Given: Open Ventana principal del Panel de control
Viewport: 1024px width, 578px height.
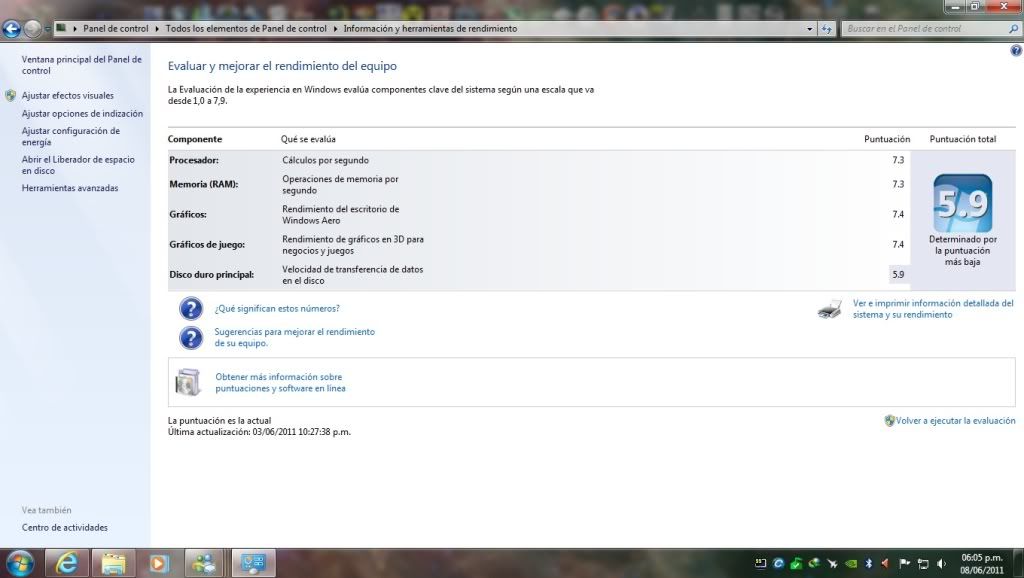Looking at the screenshot, I should point(82,65).
